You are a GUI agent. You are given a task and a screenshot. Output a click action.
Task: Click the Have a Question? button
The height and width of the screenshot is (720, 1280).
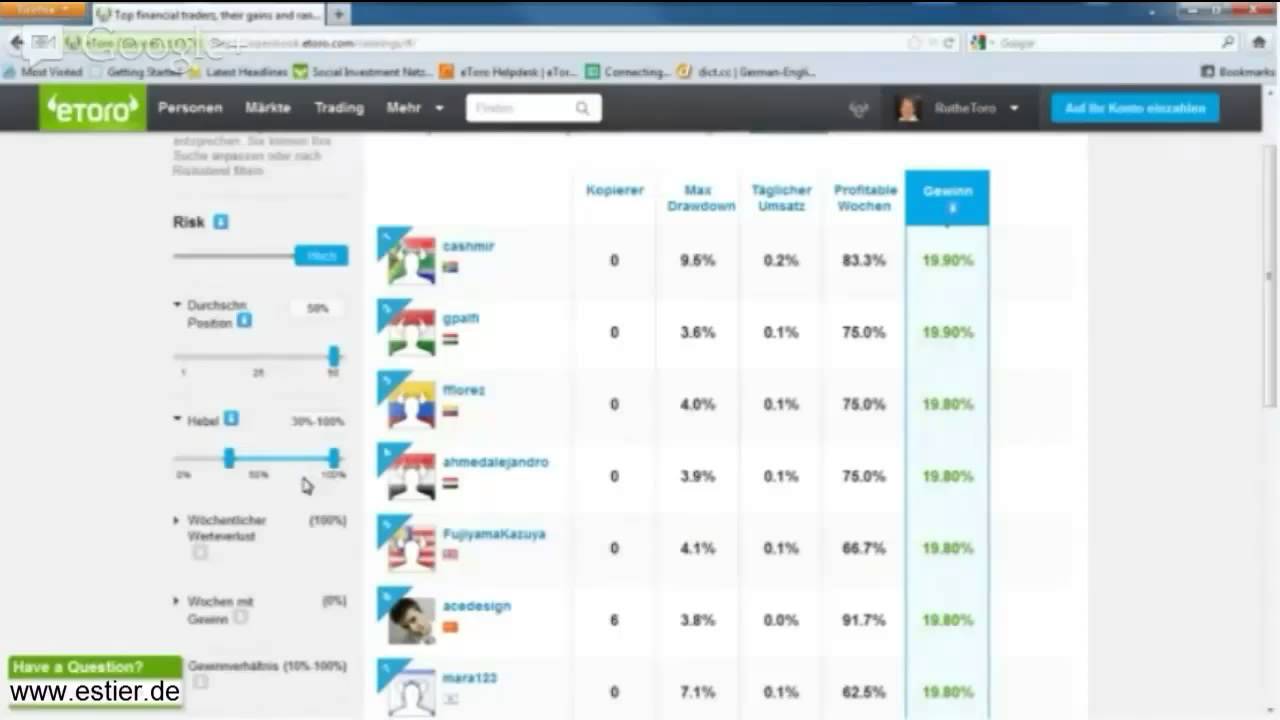click(96, 667)
